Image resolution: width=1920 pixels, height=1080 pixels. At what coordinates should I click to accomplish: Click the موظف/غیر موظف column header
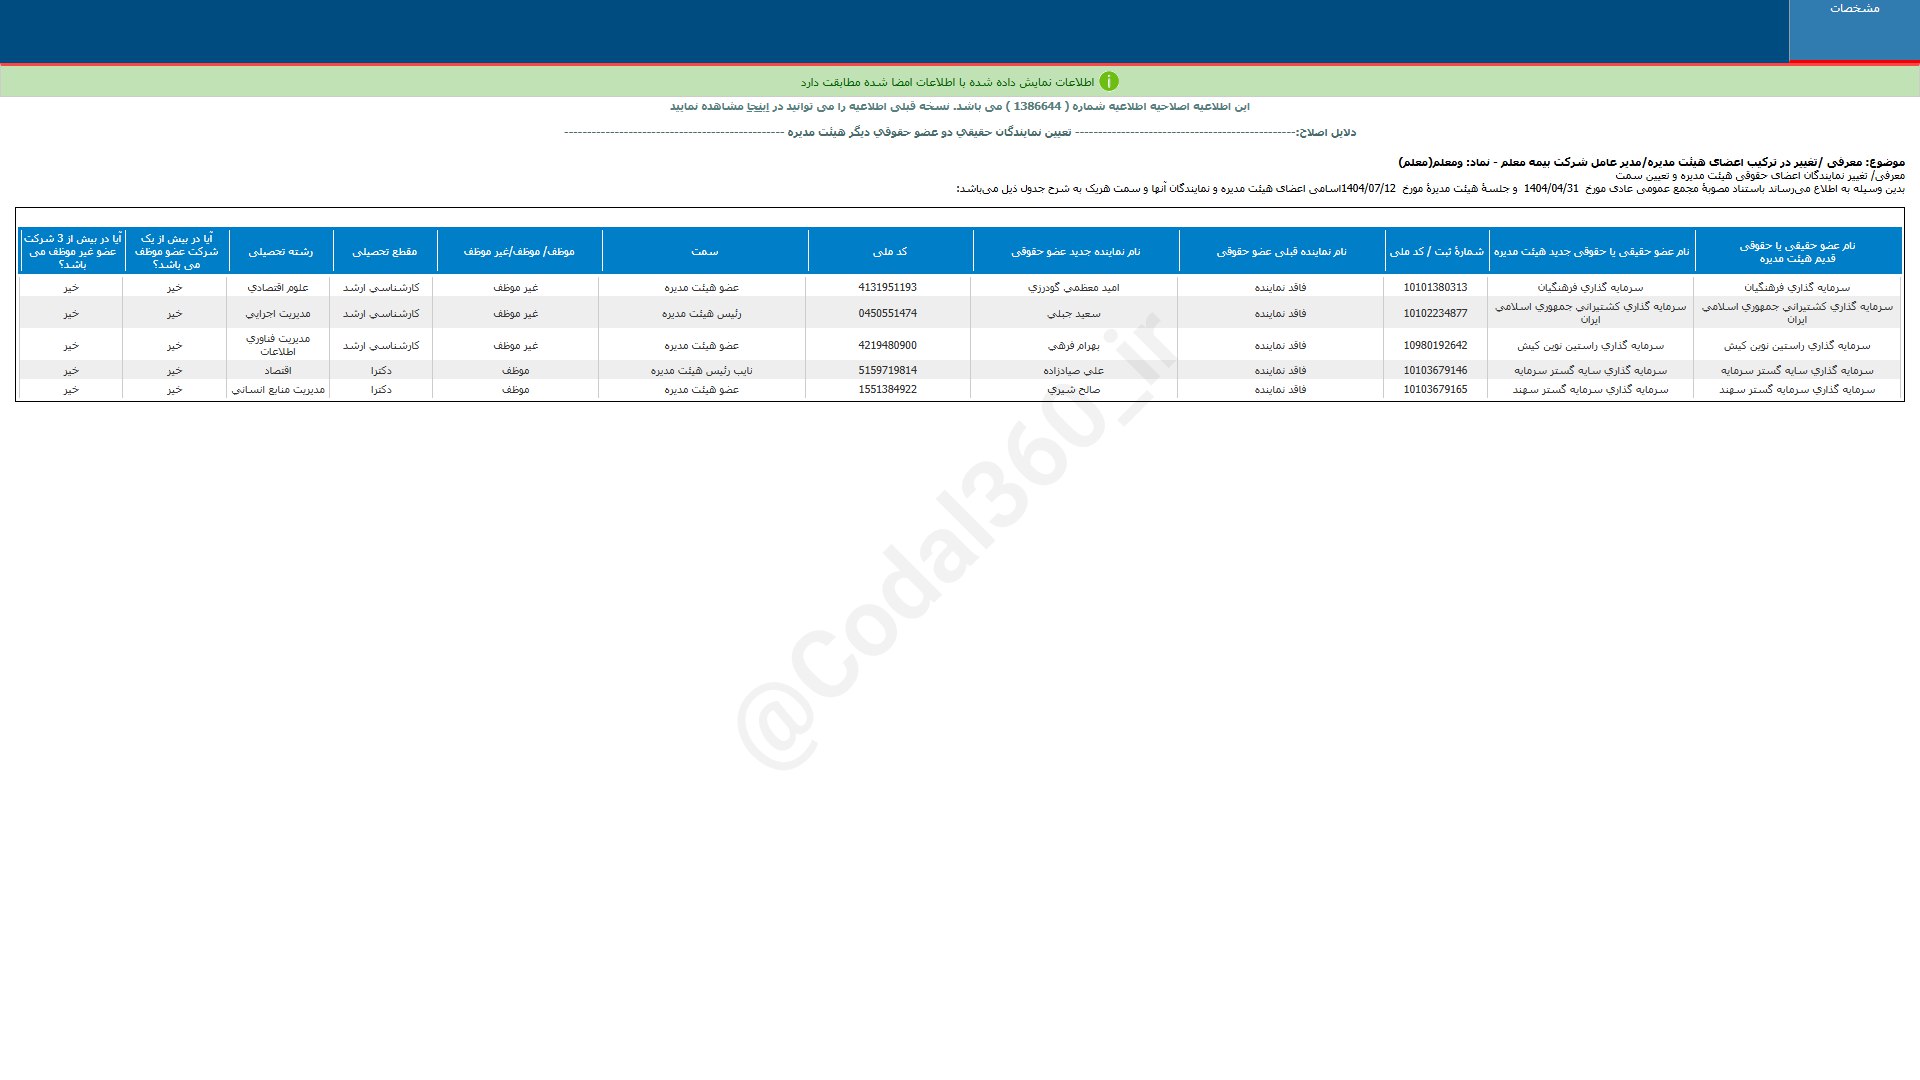(519, 252)
